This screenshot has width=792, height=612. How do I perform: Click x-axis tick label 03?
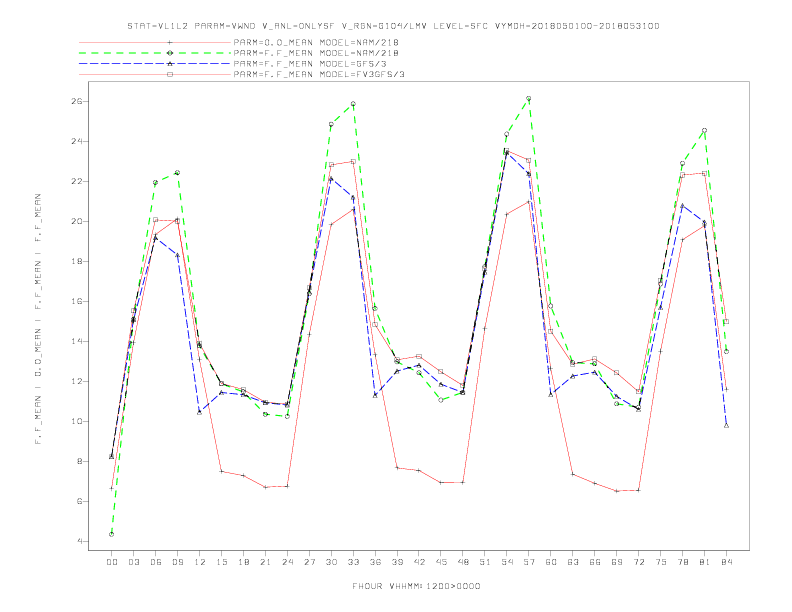pyautogui.click(x=133, y=562)
